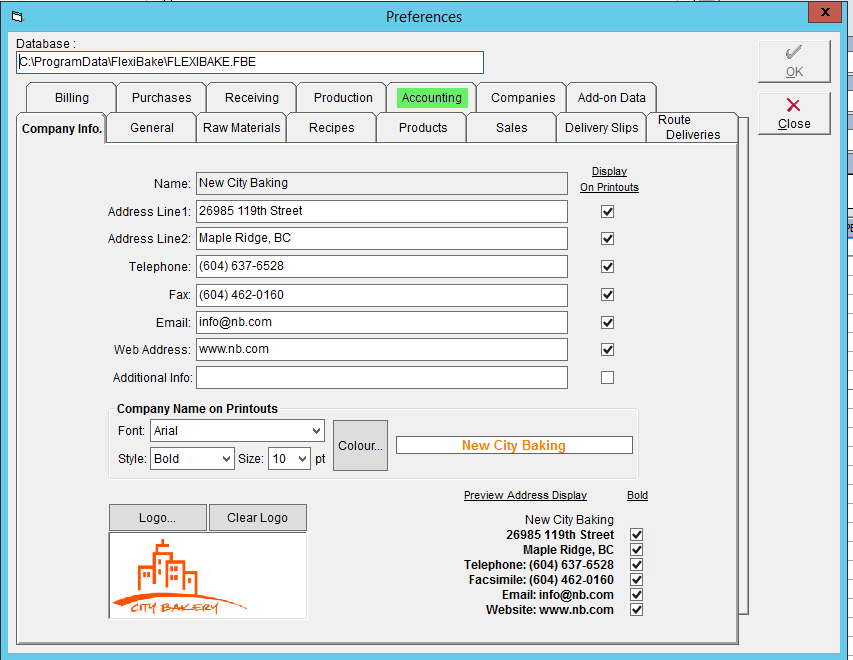Image resolution: width=853 pixels, height=660 pixels.
Task: Open the Receiving tab
Action: pyautogui.click(x=251, y=97)
